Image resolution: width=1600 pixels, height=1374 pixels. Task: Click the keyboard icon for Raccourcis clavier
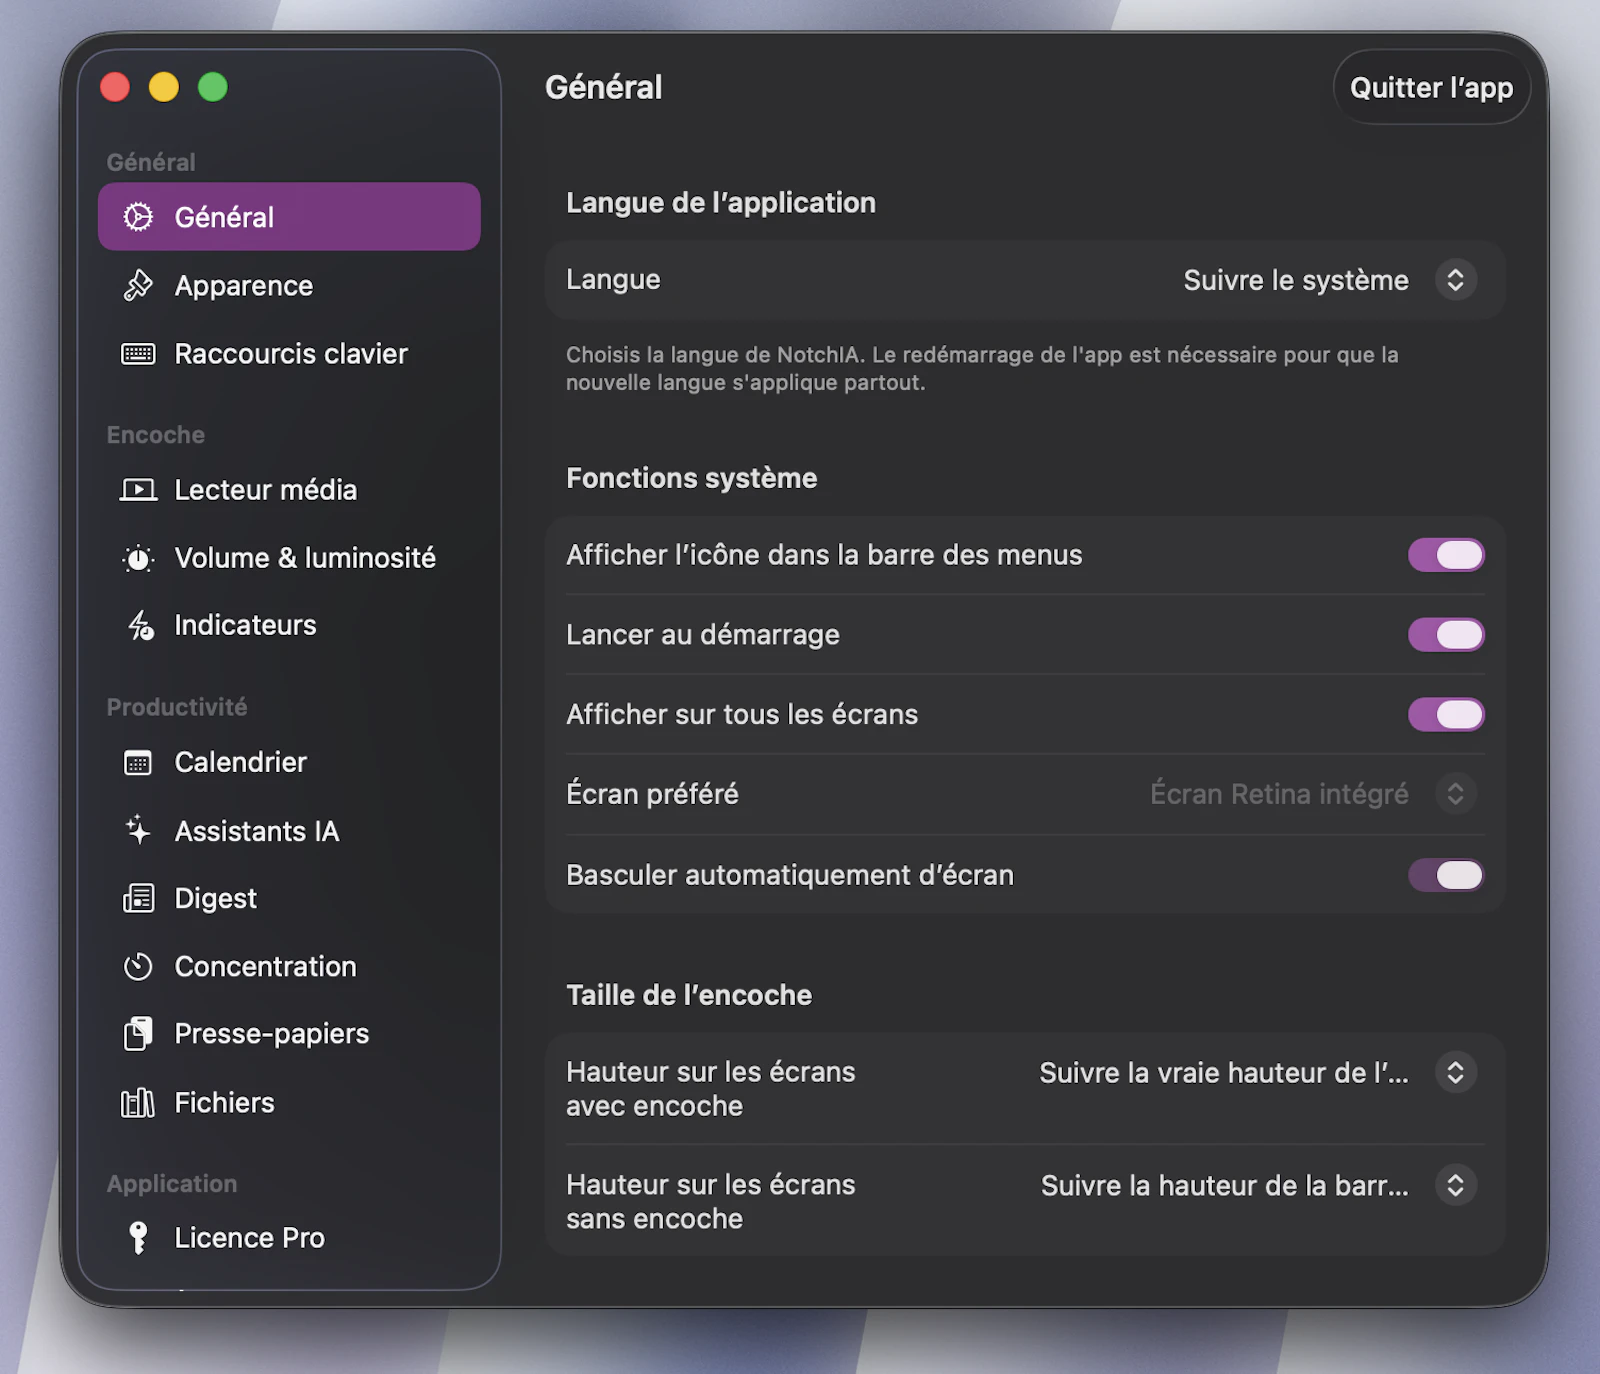(x=138, y=354)
